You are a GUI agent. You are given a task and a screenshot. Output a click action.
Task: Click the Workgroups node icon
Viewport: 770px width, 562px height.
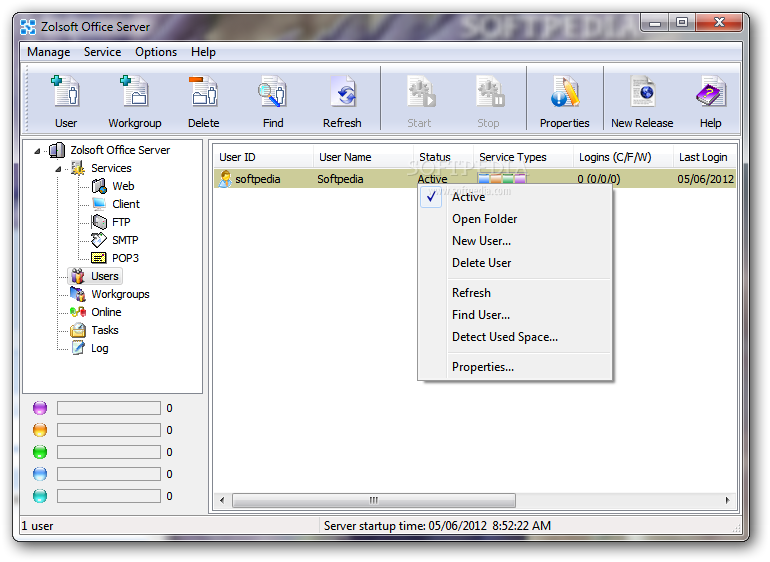tap(78, 294)
